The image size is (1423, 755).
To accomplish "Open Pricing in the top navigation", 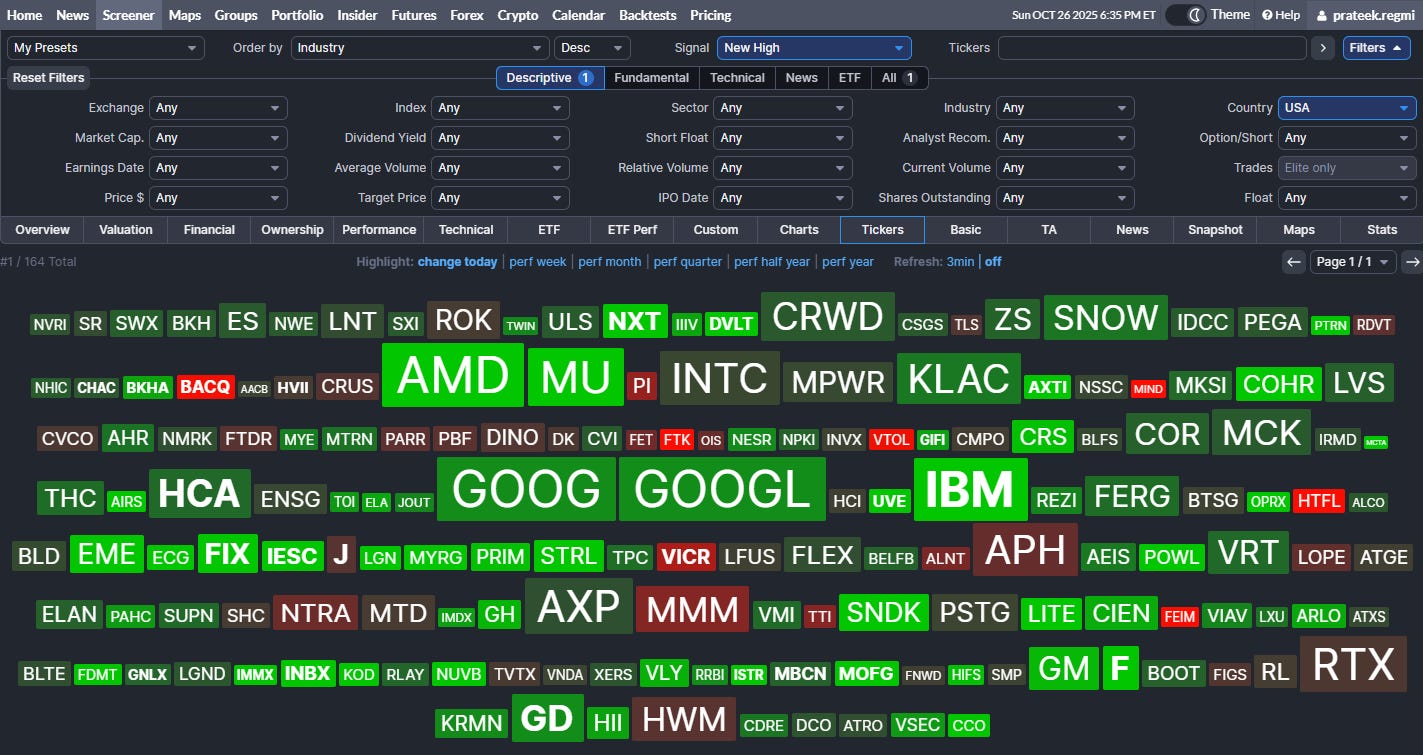I will tap(711, 15).
